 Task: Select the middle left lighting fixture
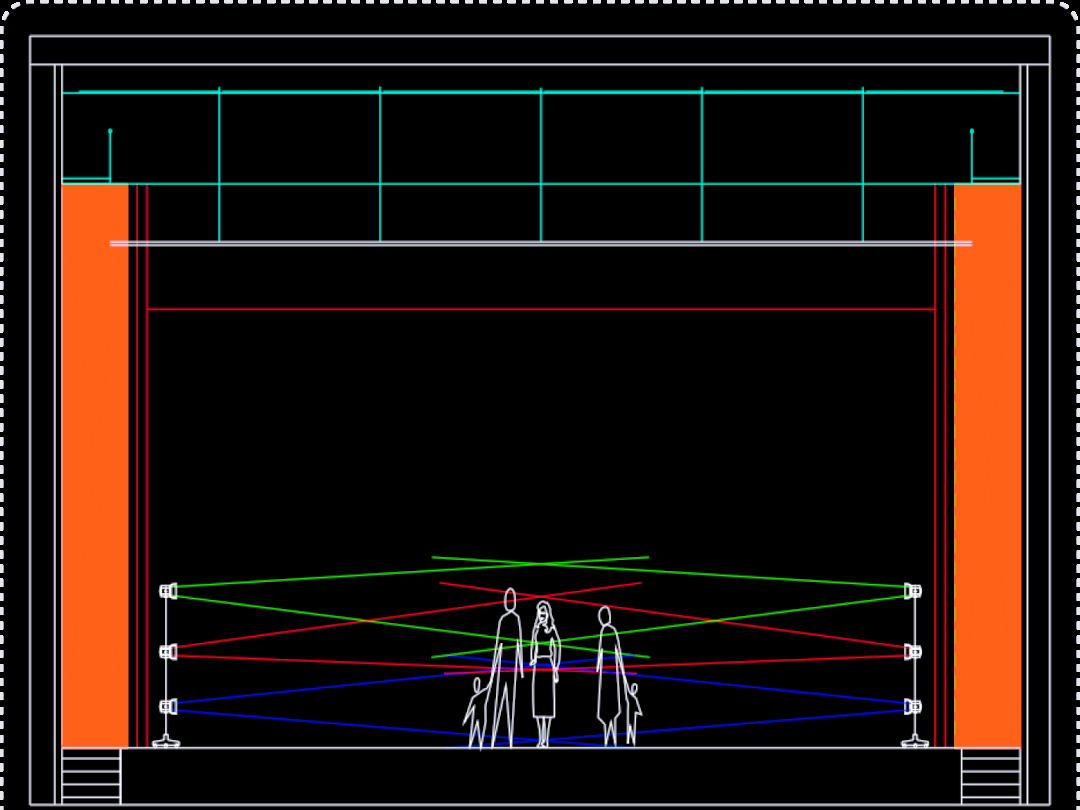click(x=168, y=652)
